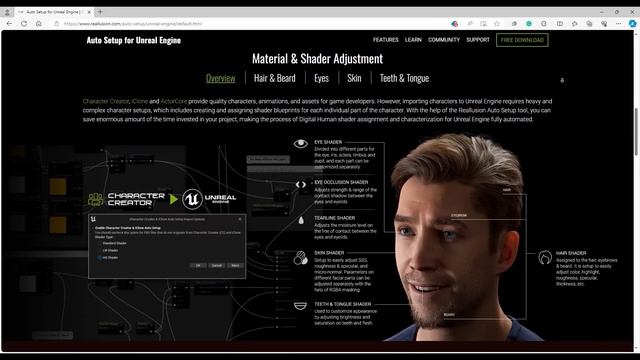Click the EYE SHADER label text
Viewport: 640px width, 360px height.
328,142
